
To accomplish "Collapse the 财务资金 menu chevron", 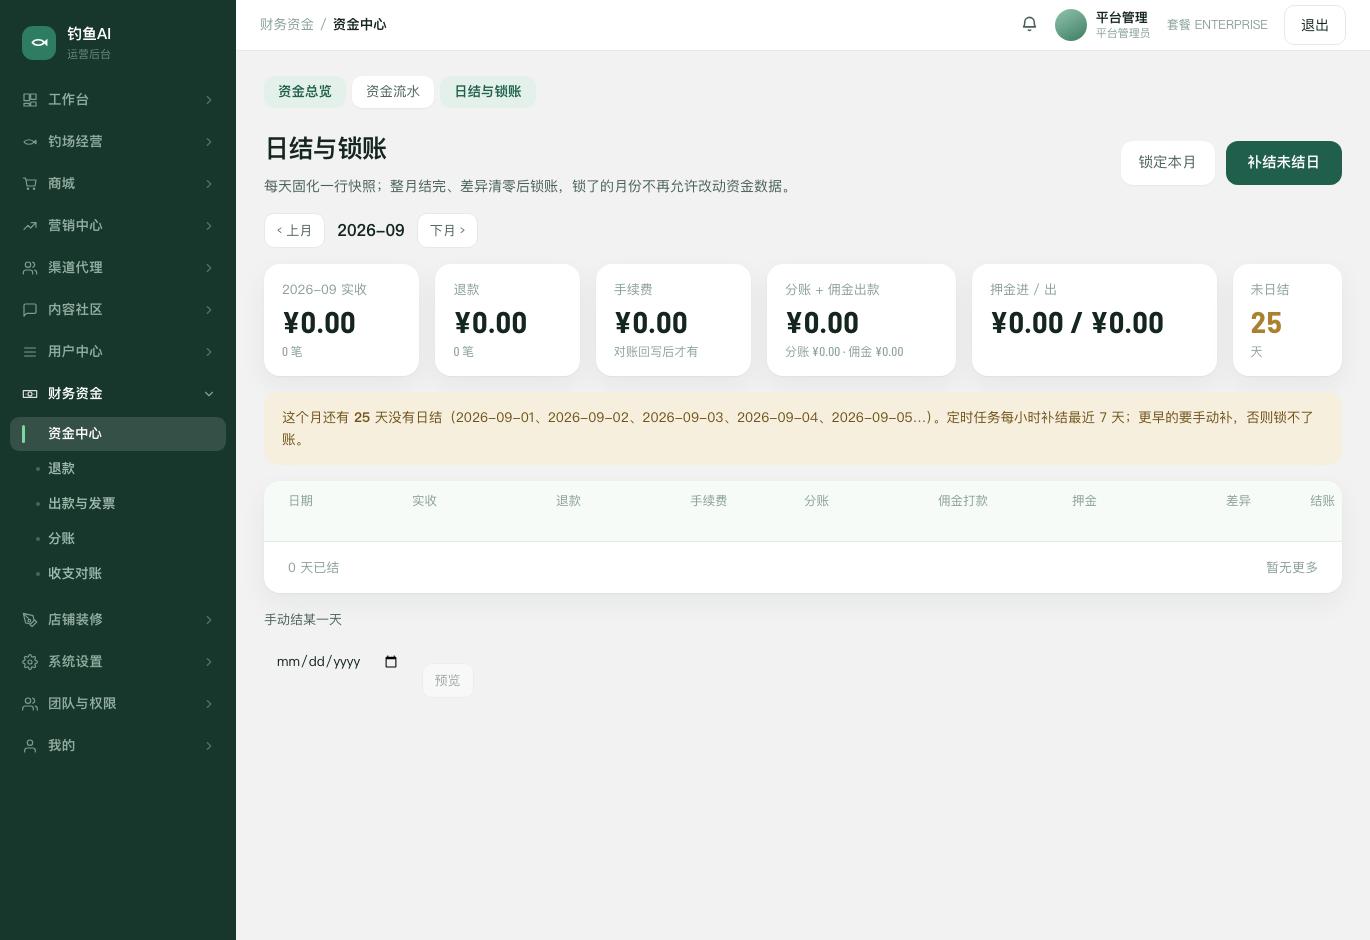I will click(x=209, y=394).
